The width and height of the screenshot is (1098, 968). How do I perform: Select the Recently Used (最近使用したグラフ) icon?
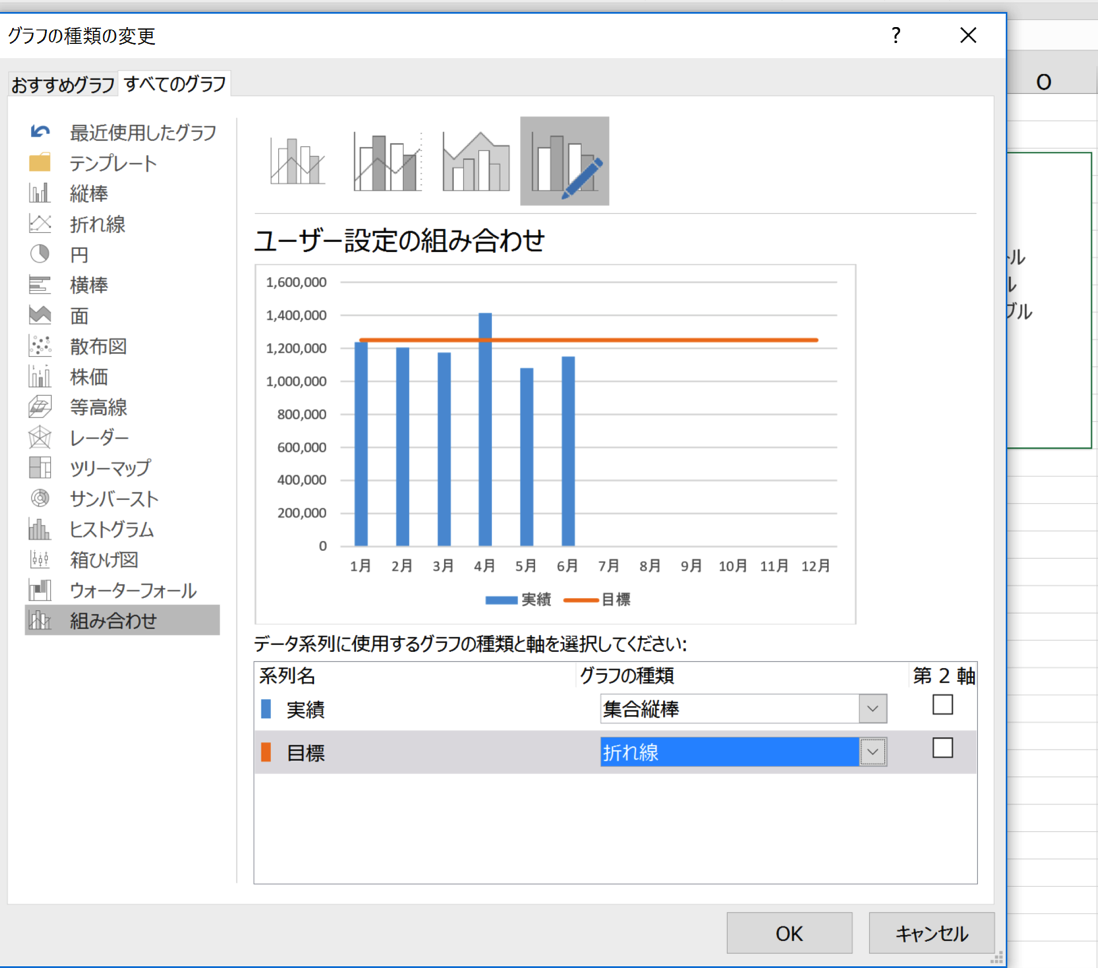40,132
